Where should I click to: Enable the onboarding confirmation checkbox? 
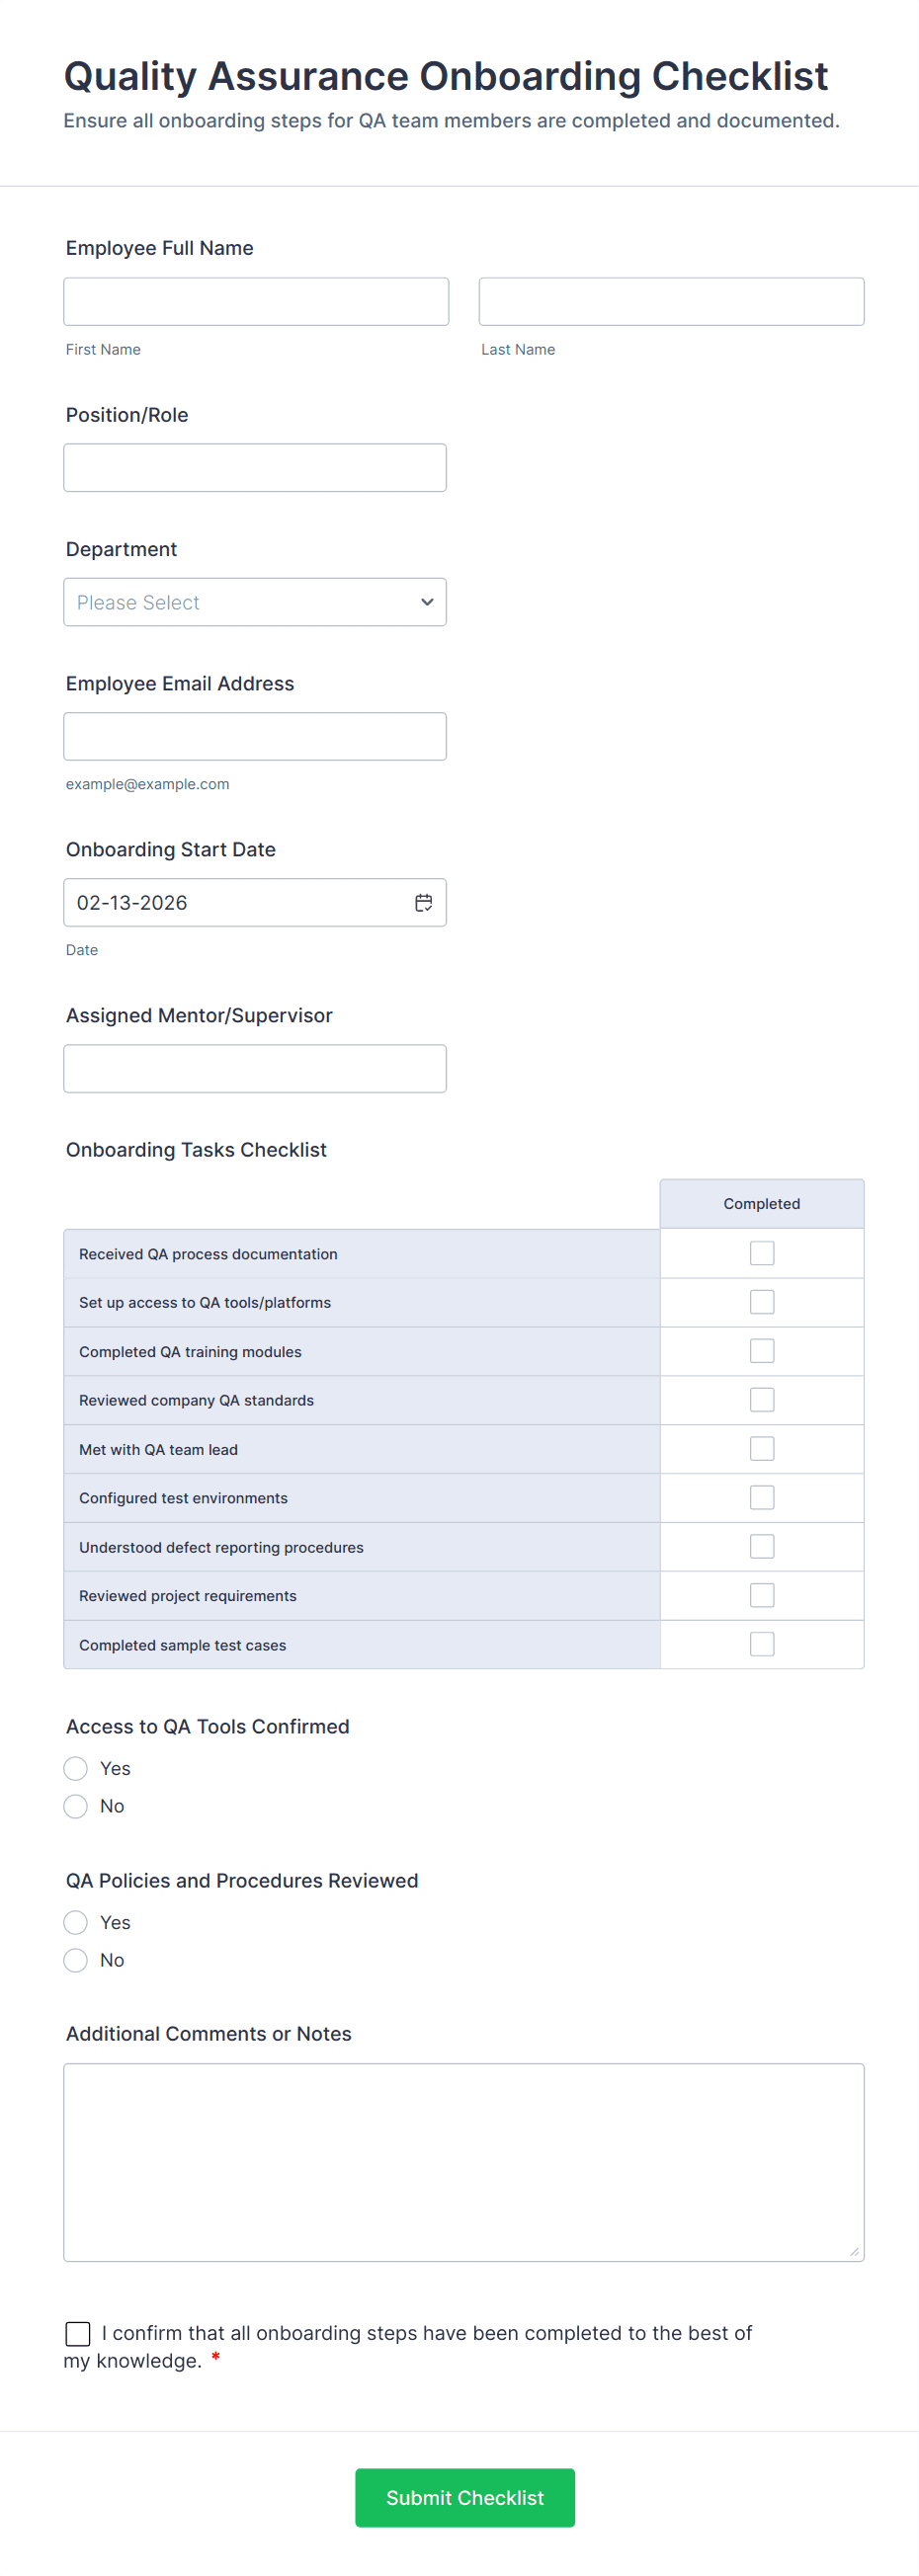tap(78, 2334)
